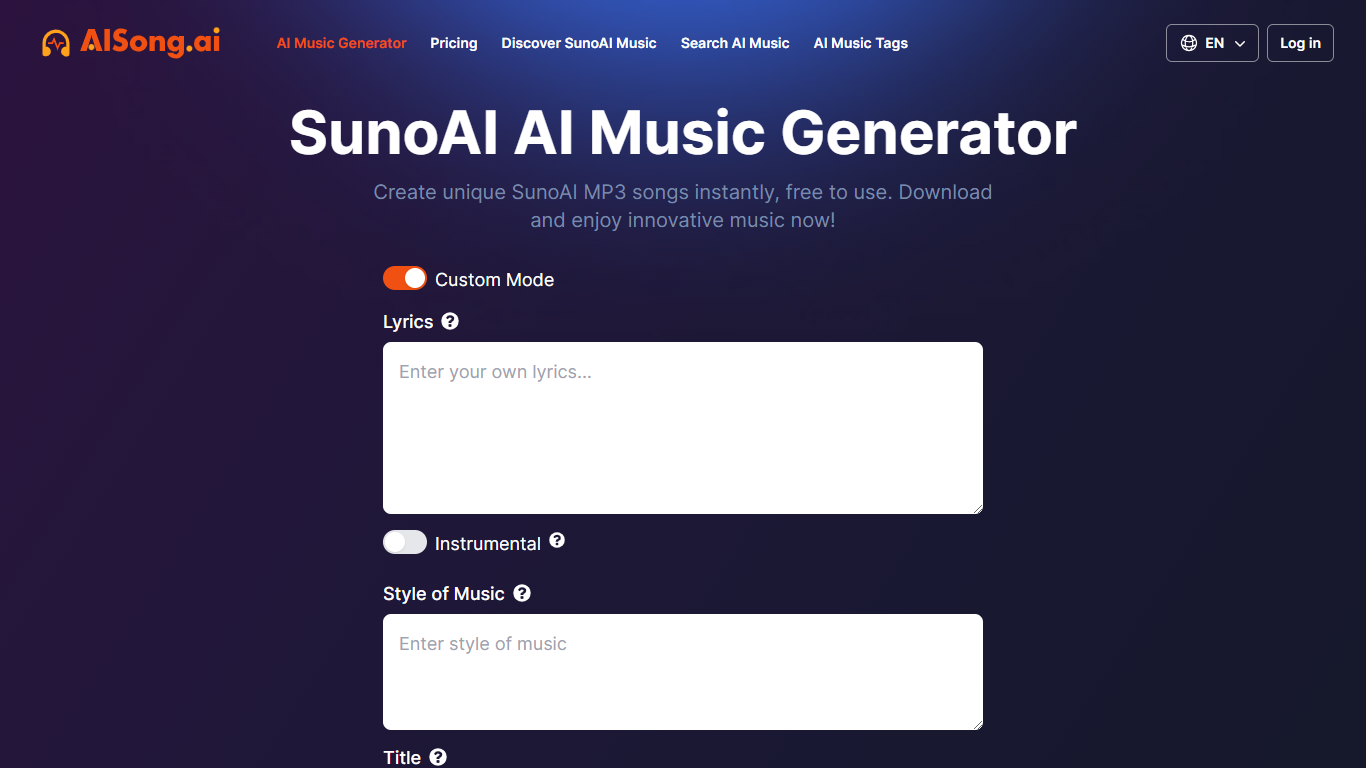
Task: Open the EN language dropdown
Action: (x=1212, y=43)
